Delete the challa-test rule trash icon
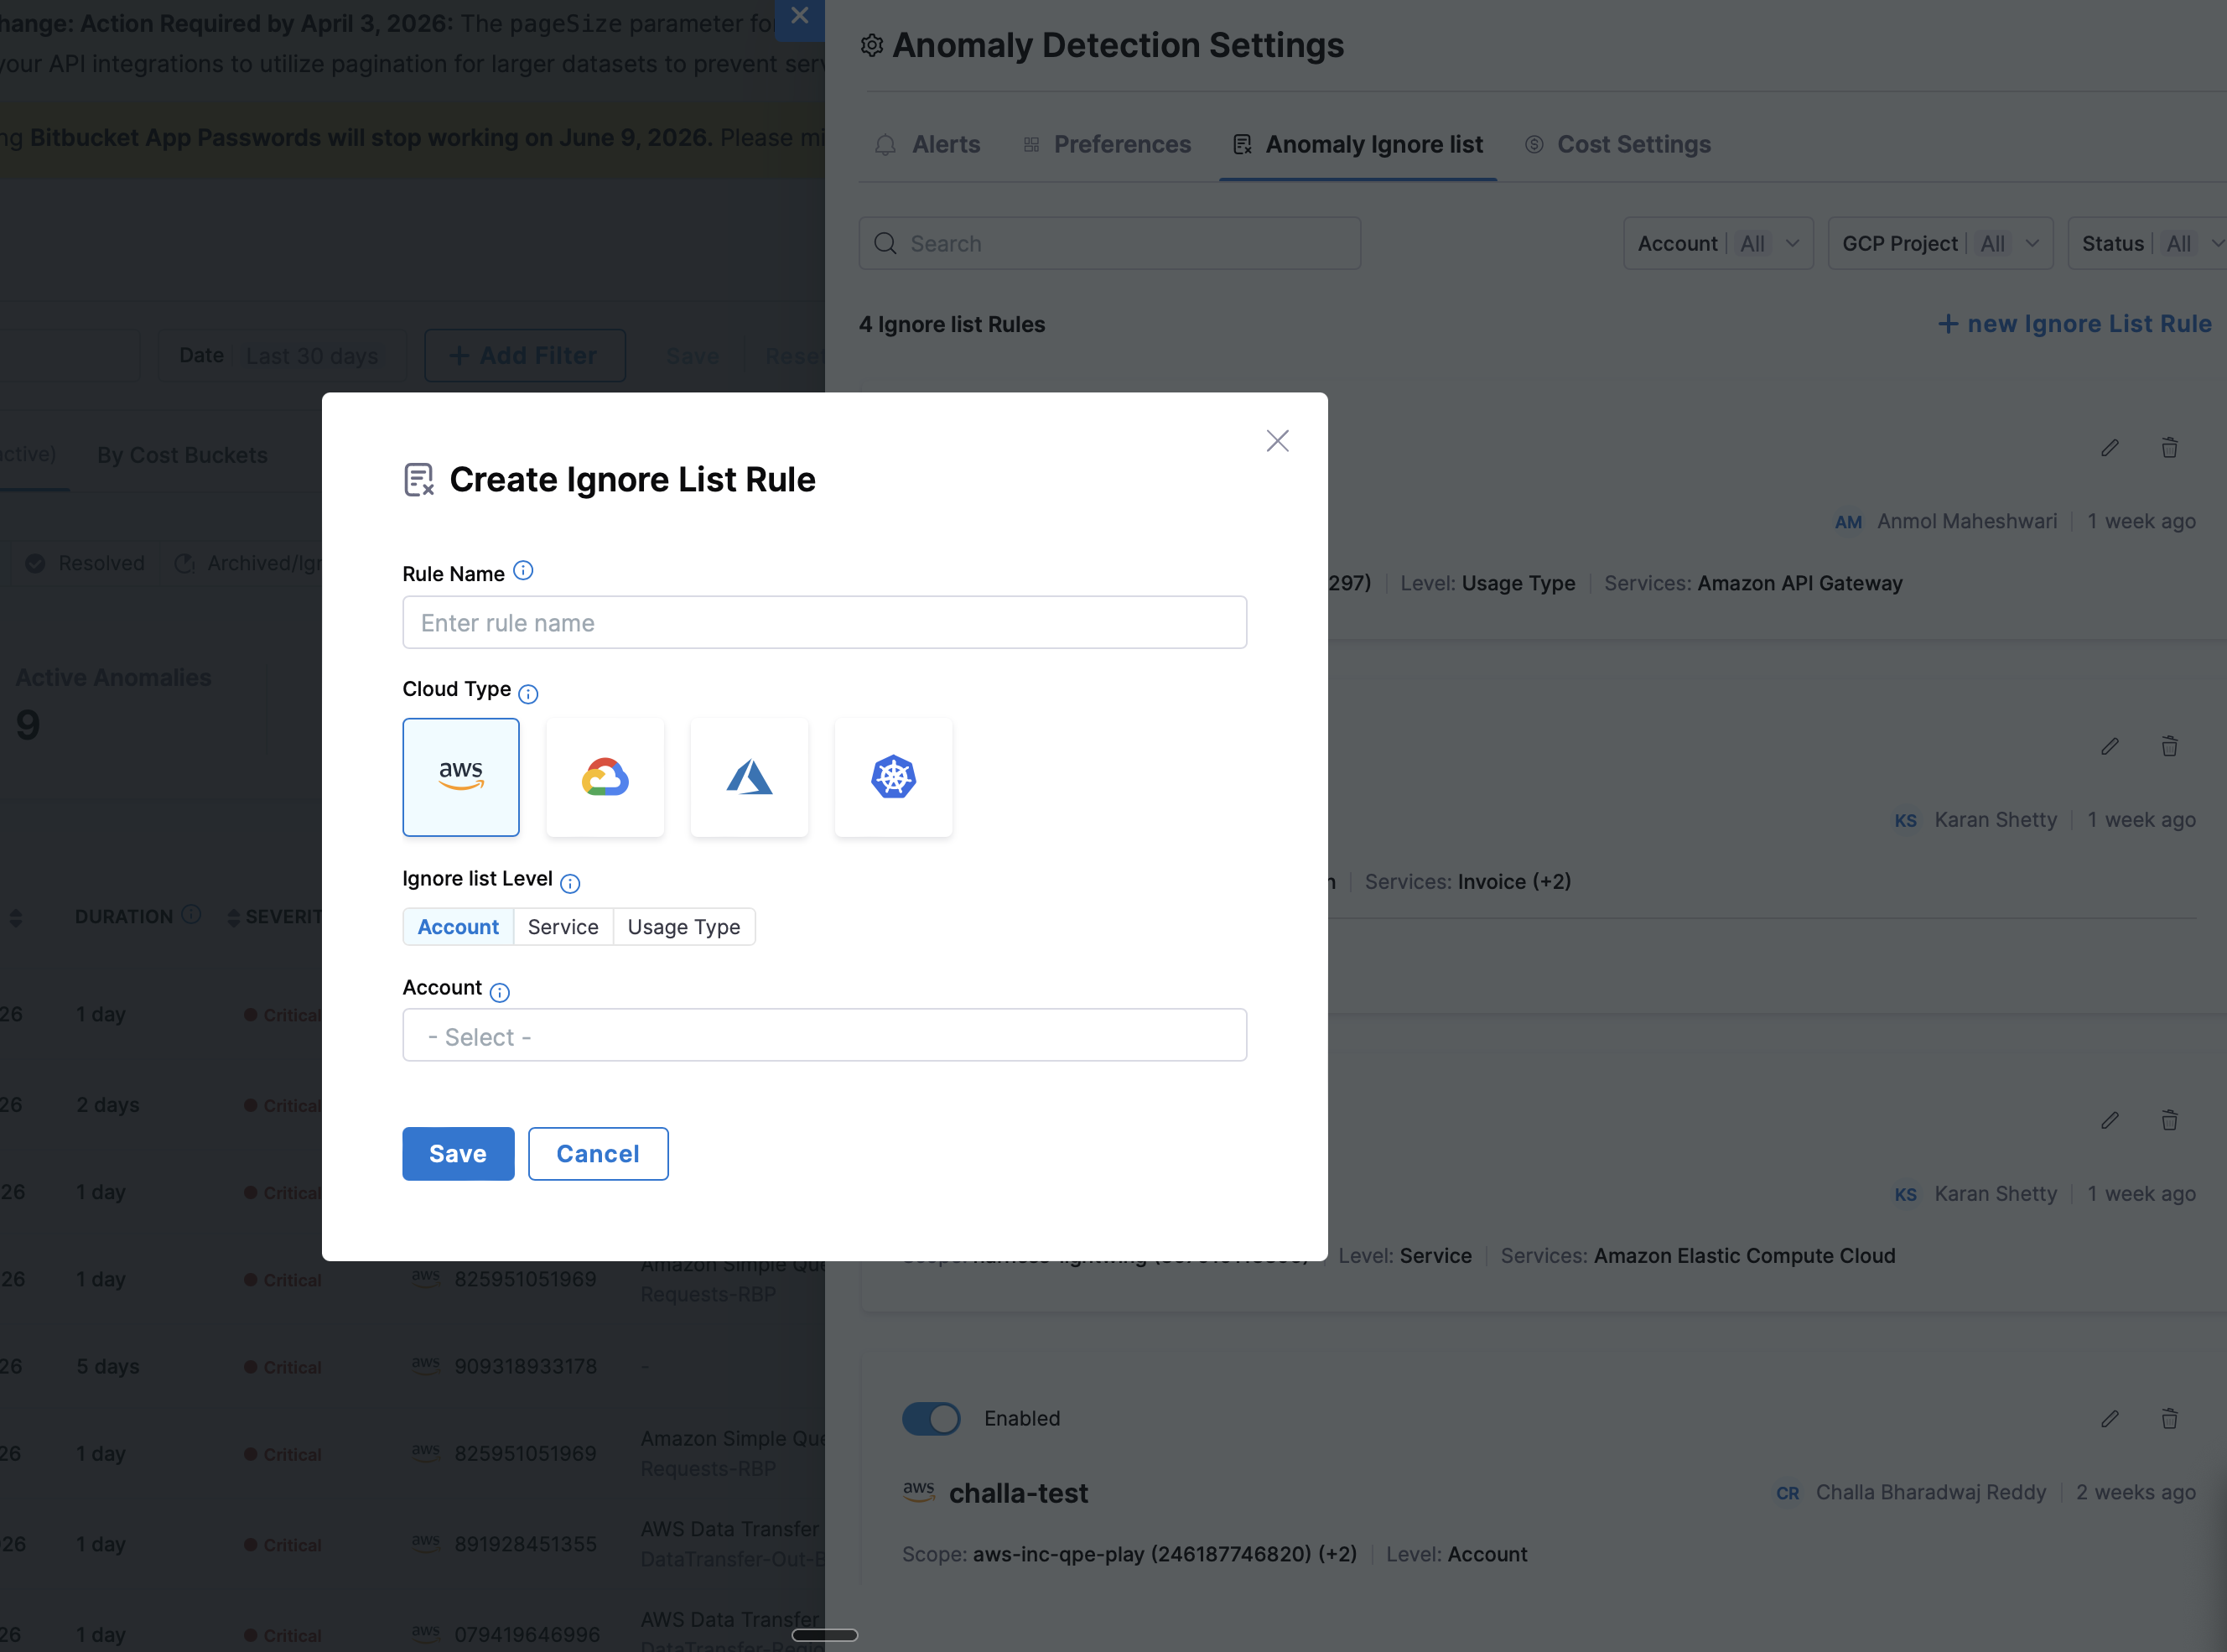The width and height of the screenshot is (2227, 1652). [2169, 1419]
